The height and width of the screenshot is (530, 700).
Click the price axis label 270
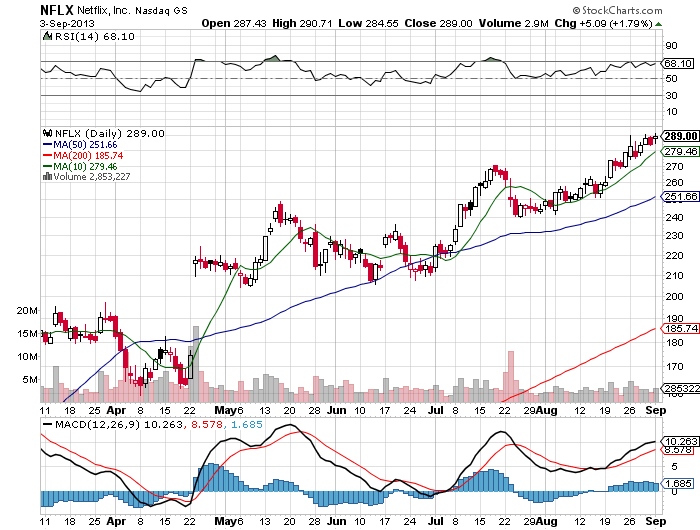pyautogui.click(x=674, y=167)
